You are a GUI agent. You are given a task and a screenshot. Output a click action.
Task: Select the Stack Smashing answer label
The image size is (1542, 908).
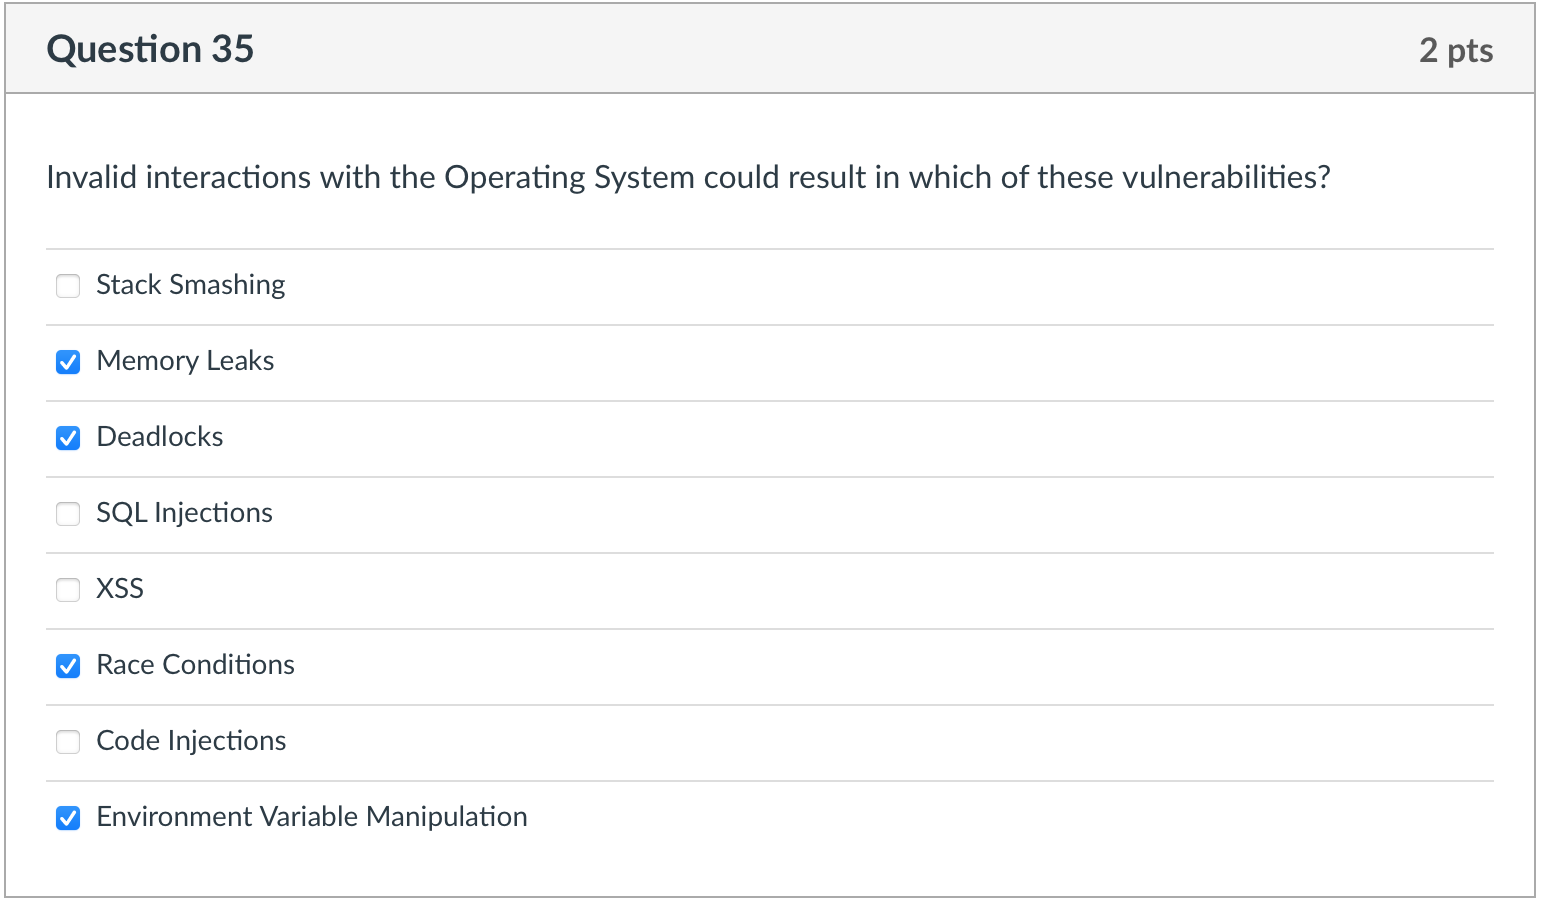coord(191,285)
